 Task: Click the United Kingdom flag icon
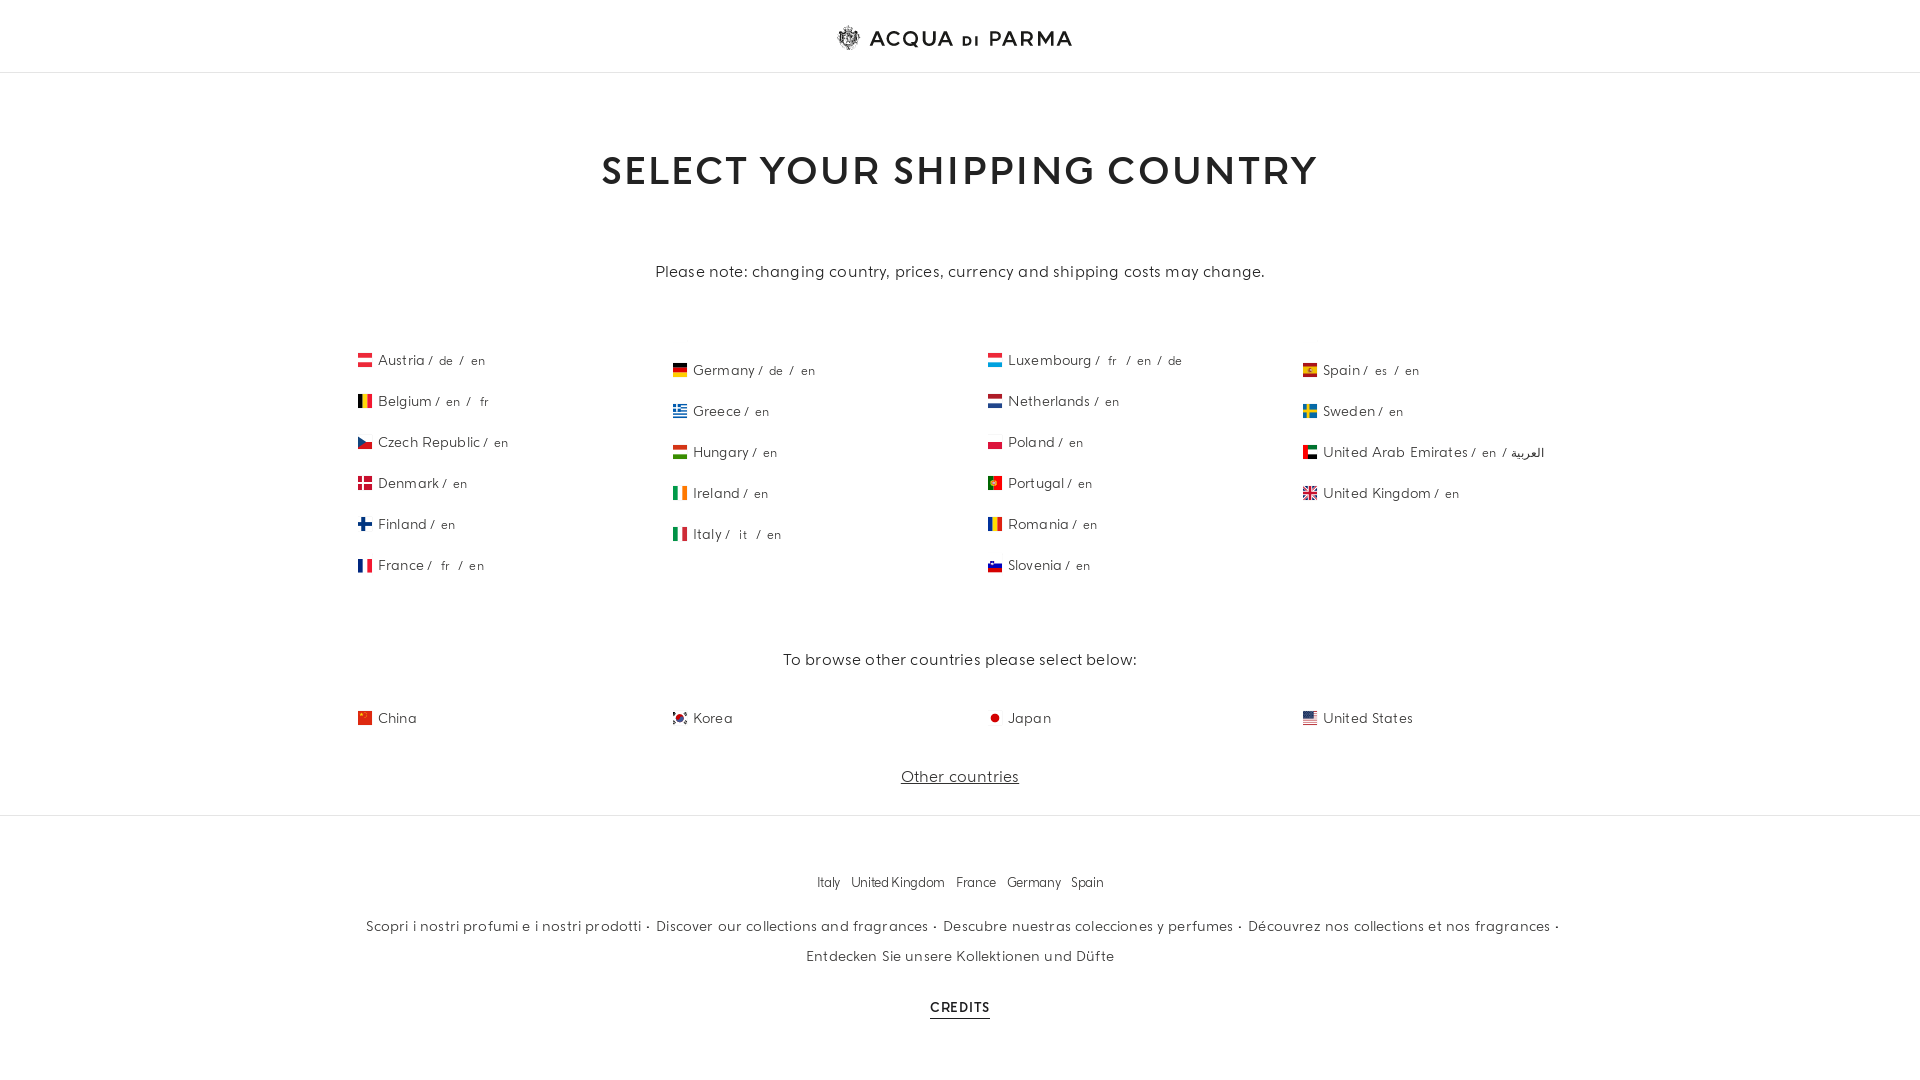[1310, 493]
